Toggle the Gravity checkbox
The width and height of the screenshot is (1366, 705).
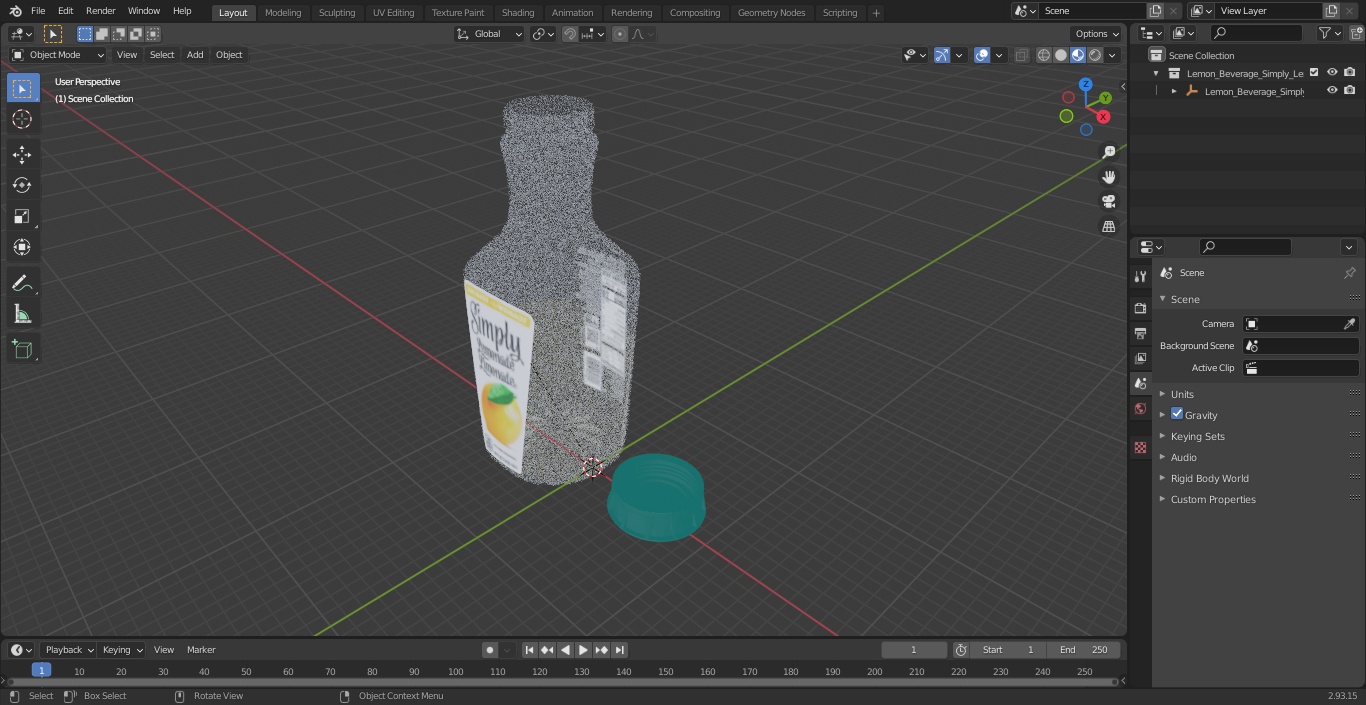coord(1177,414)
